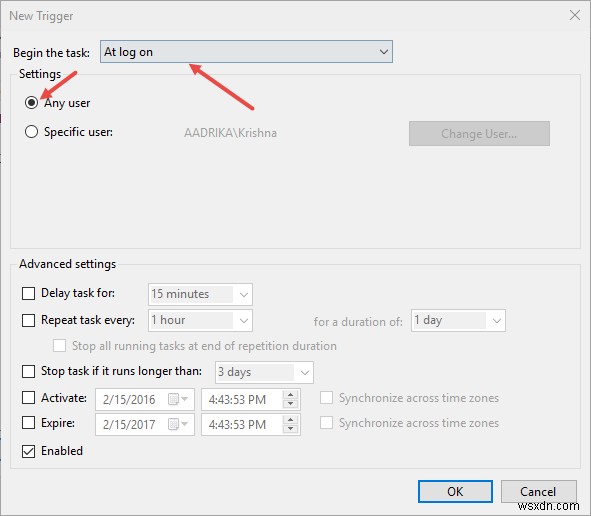Image resolution: width=591 pixels, height=516 pixels.
Task: Enable Repeat task every checkbox
Action: coord(28,320)
